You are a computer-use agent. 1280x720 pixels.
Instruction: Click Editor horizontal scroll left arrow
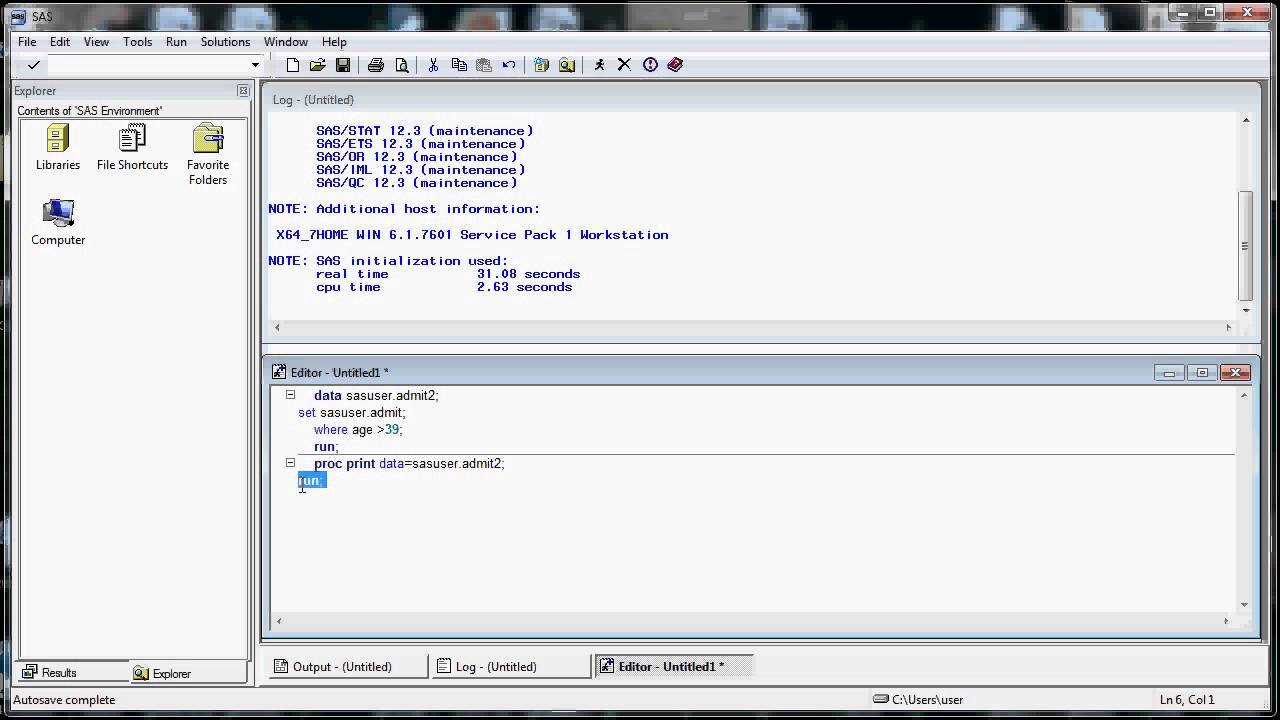(278, 621)
